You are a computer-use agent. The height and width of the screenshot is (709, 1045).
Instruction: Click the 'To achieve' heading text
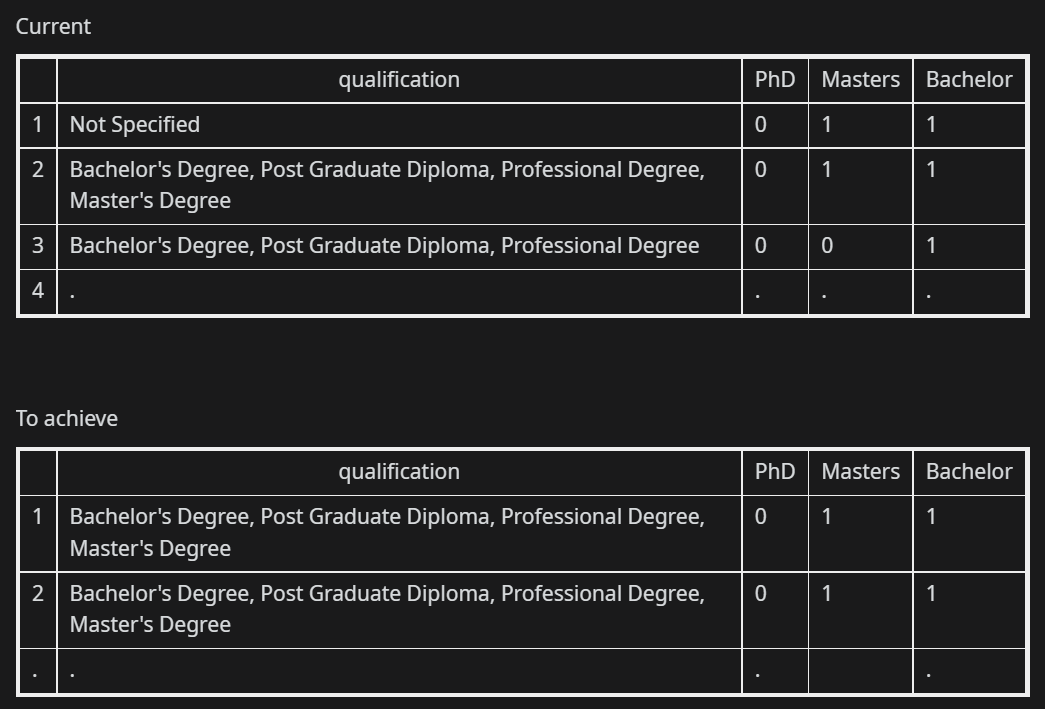click(67, 418)
